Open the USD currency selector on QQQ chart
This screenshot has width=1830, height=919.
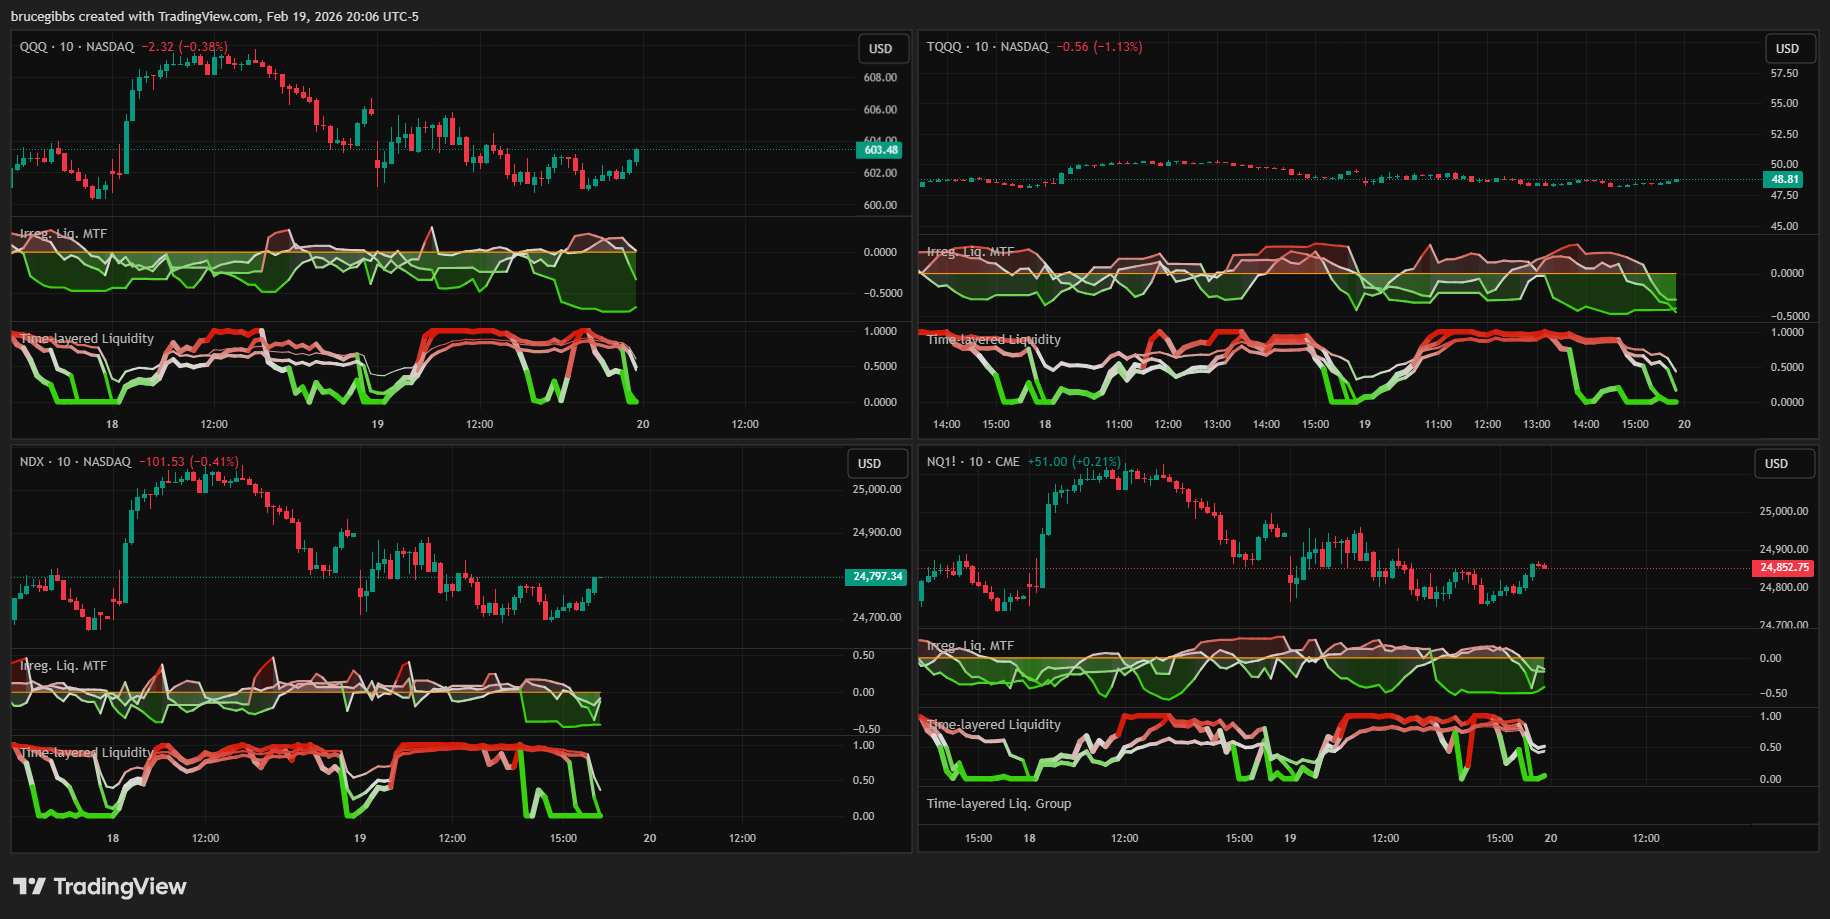tap(880, 49)
